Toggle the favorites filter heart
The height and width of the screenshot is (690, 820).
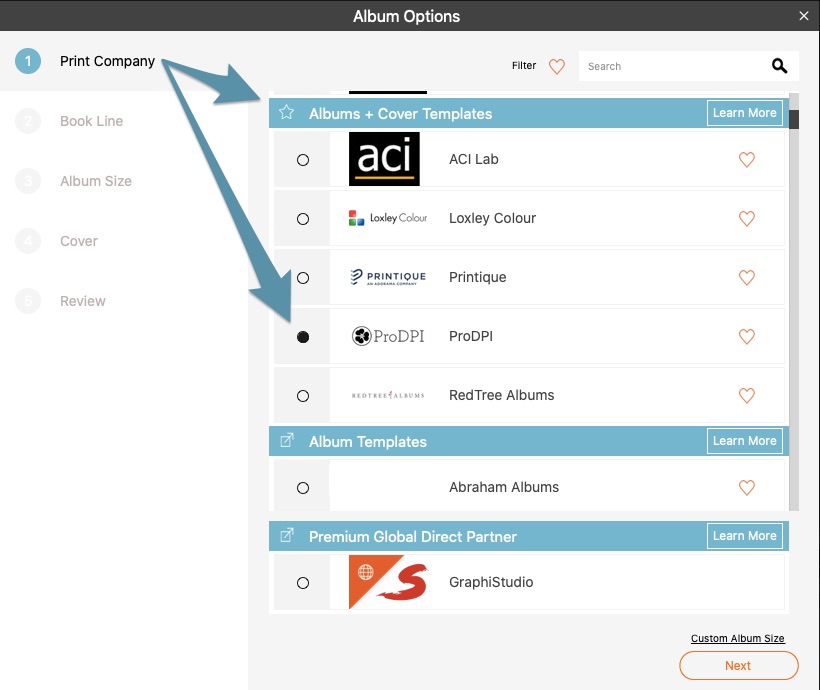pyautogui.click(x=556, y=66)
